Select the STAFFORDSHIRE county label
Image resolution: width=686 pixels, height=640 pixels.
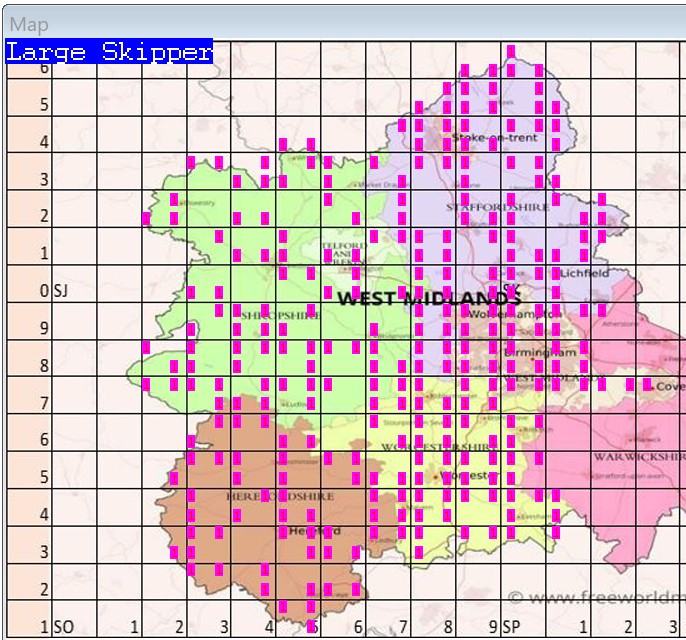pyautogui.click(x=497, y=207)
